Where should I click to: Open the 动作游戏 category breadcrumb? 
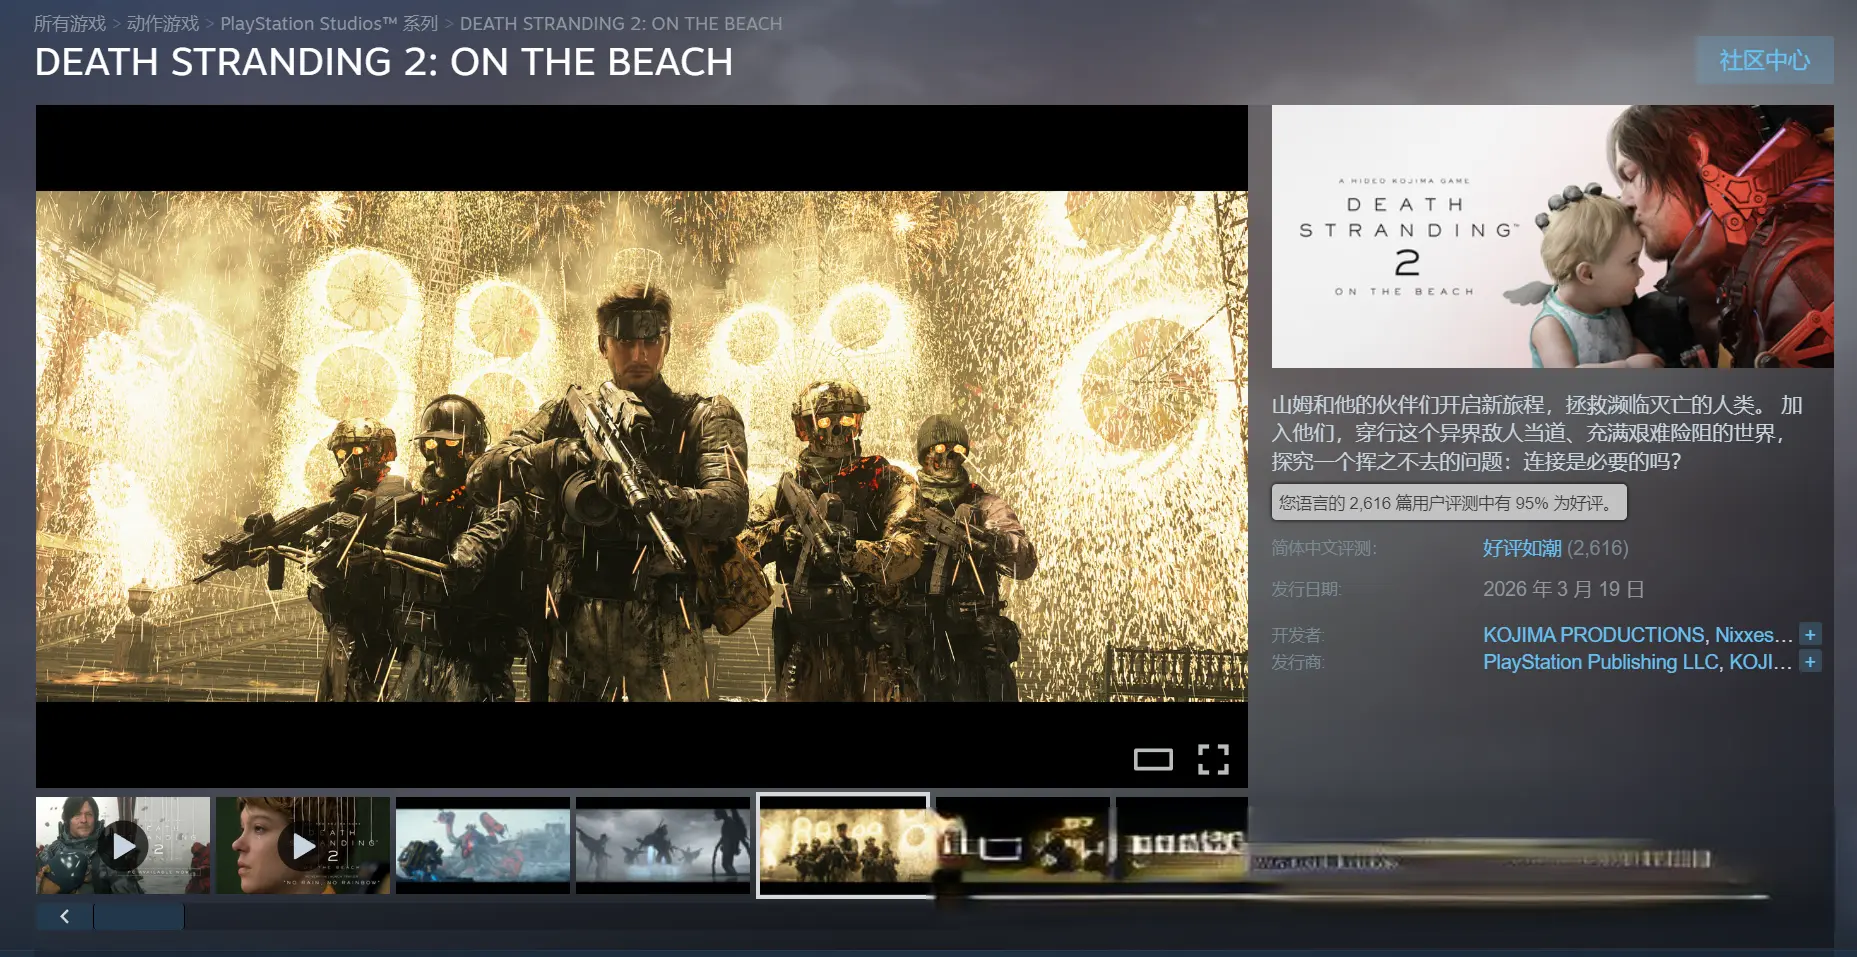coord(163,23)
